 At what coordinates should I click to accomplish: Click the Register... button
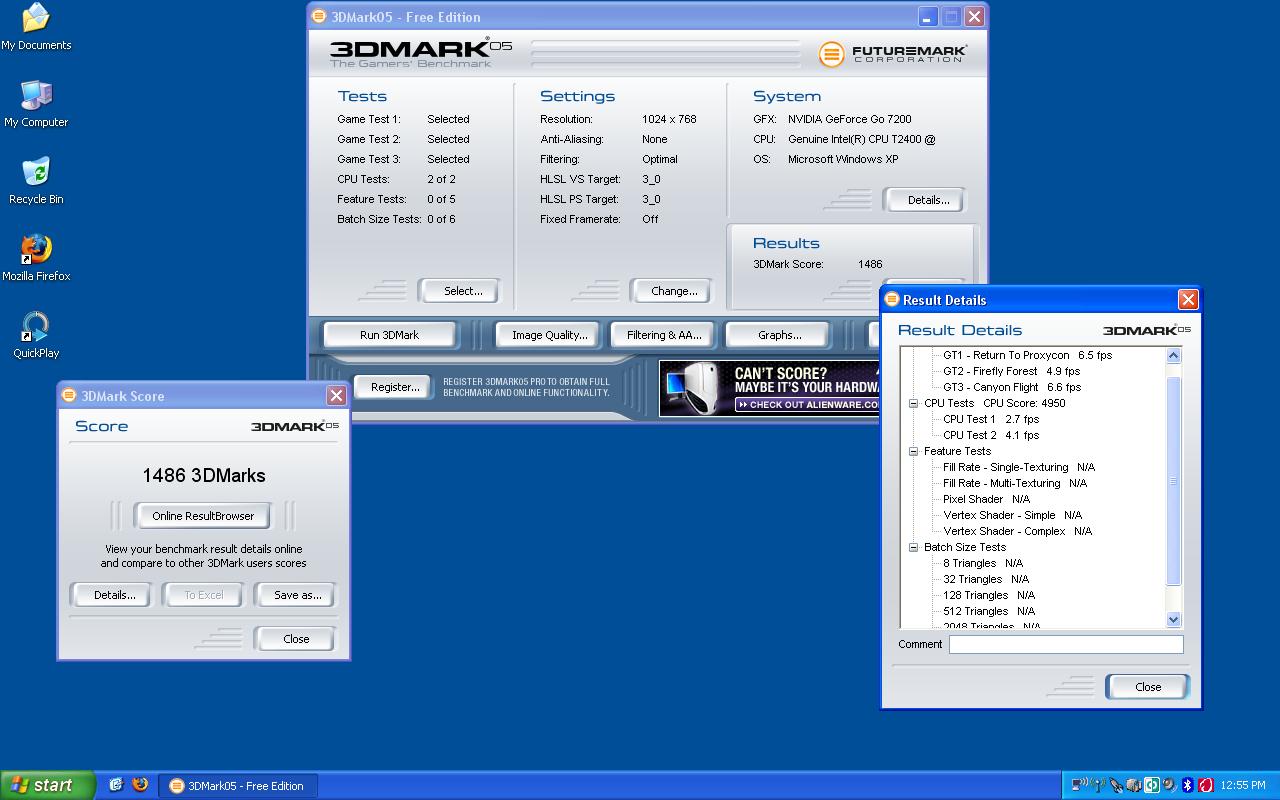(x=395, y=387)
